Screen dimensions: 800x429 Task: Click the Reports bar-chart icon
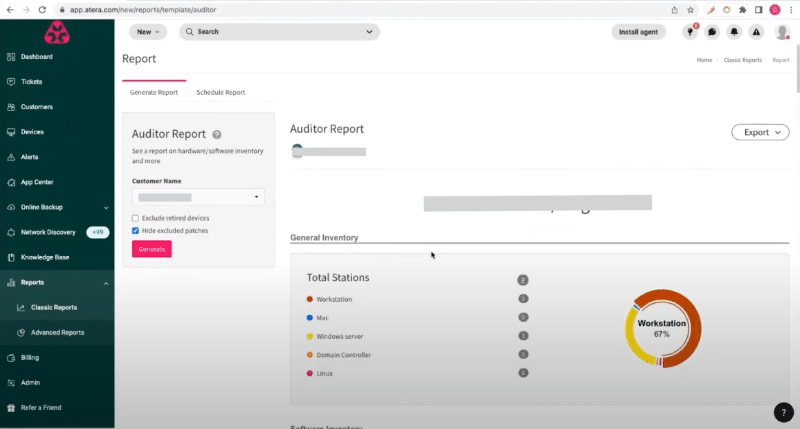pyautogui.click(x=11, y=283)
